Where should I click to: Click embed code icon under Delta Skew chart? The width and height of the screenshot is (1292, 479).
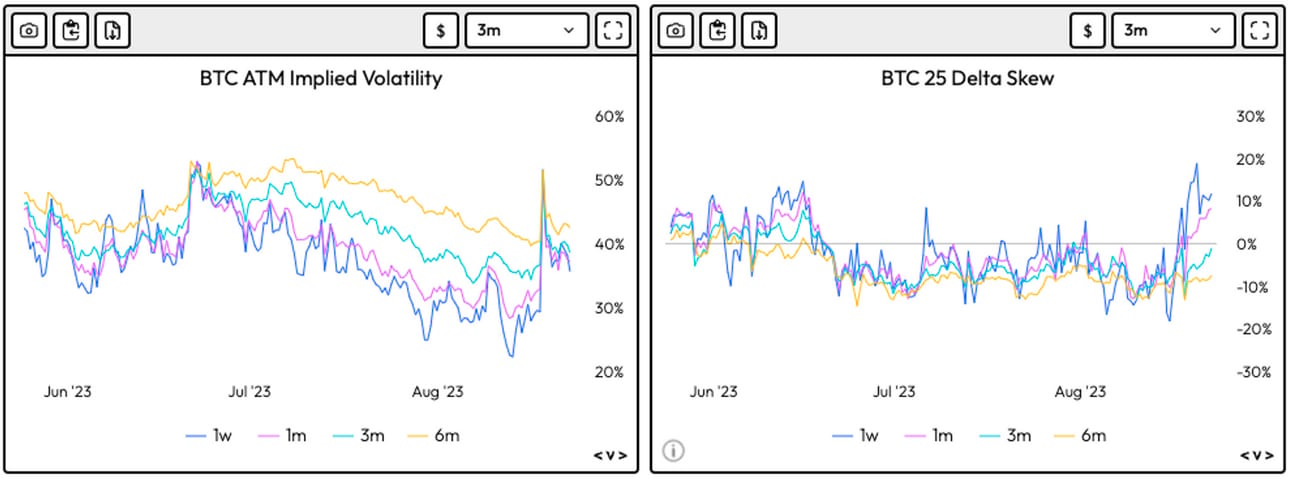[1258, 455]
